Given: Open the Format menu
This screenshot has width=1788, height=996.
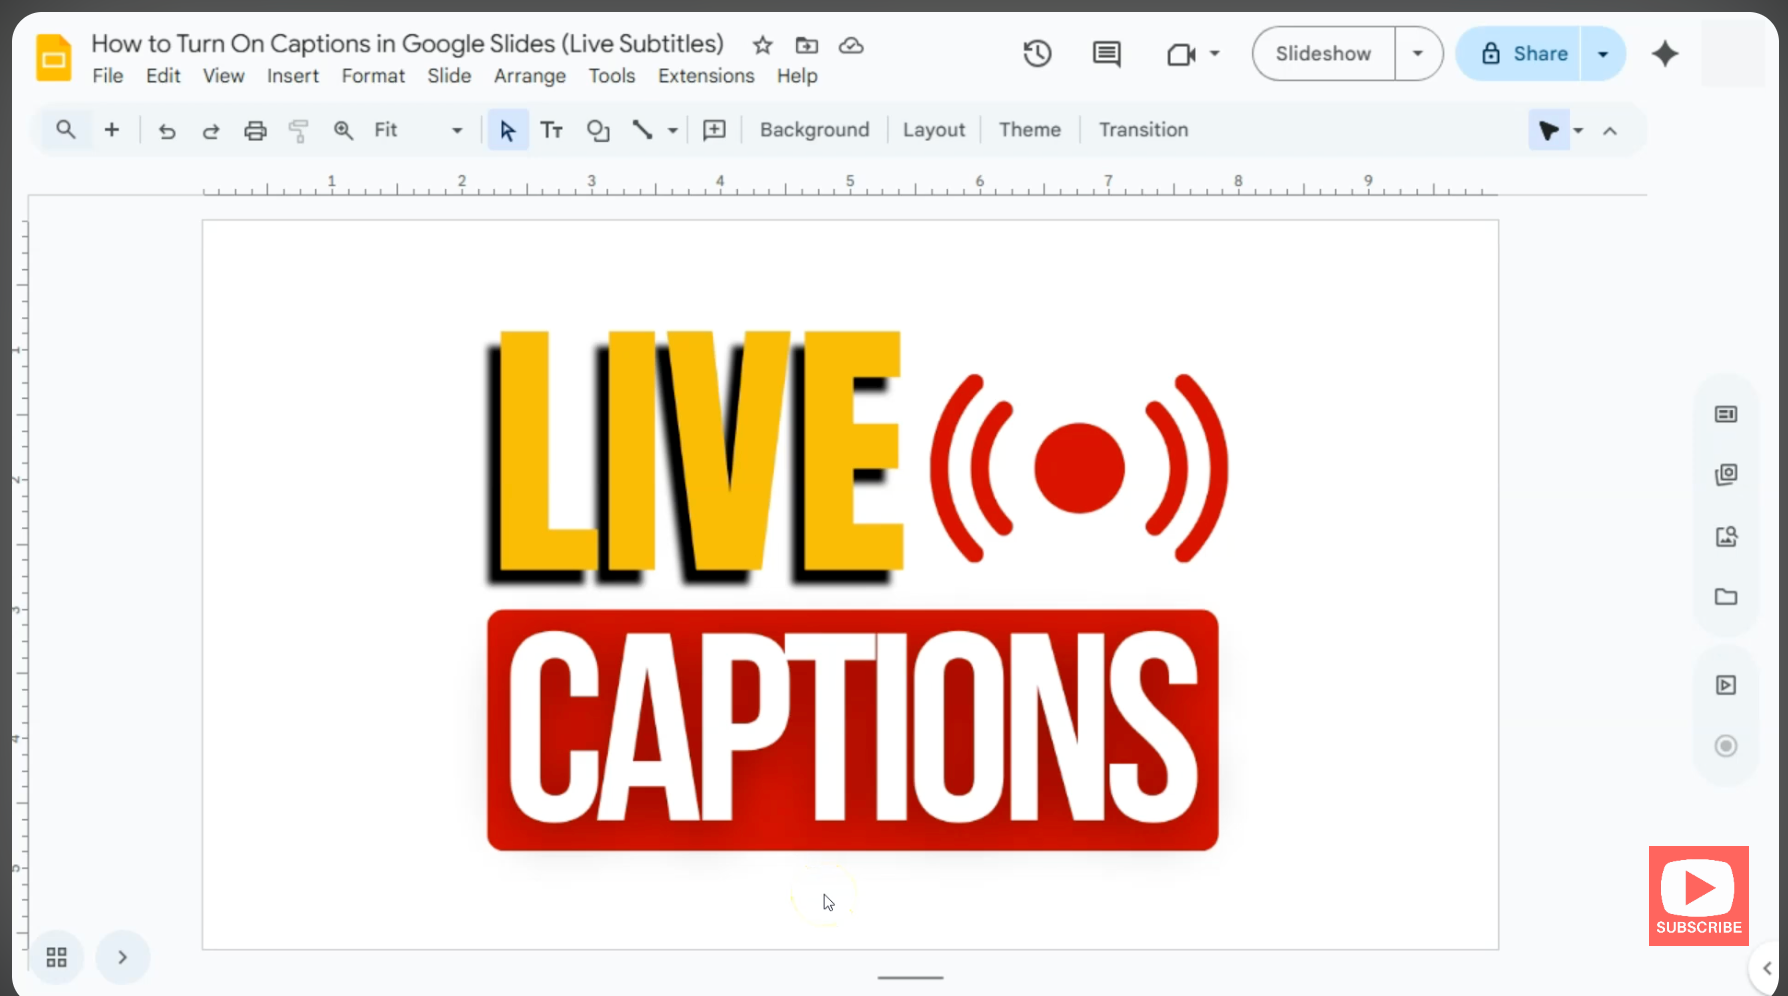Looking at the screenshot, I should (x=373, y=76).
